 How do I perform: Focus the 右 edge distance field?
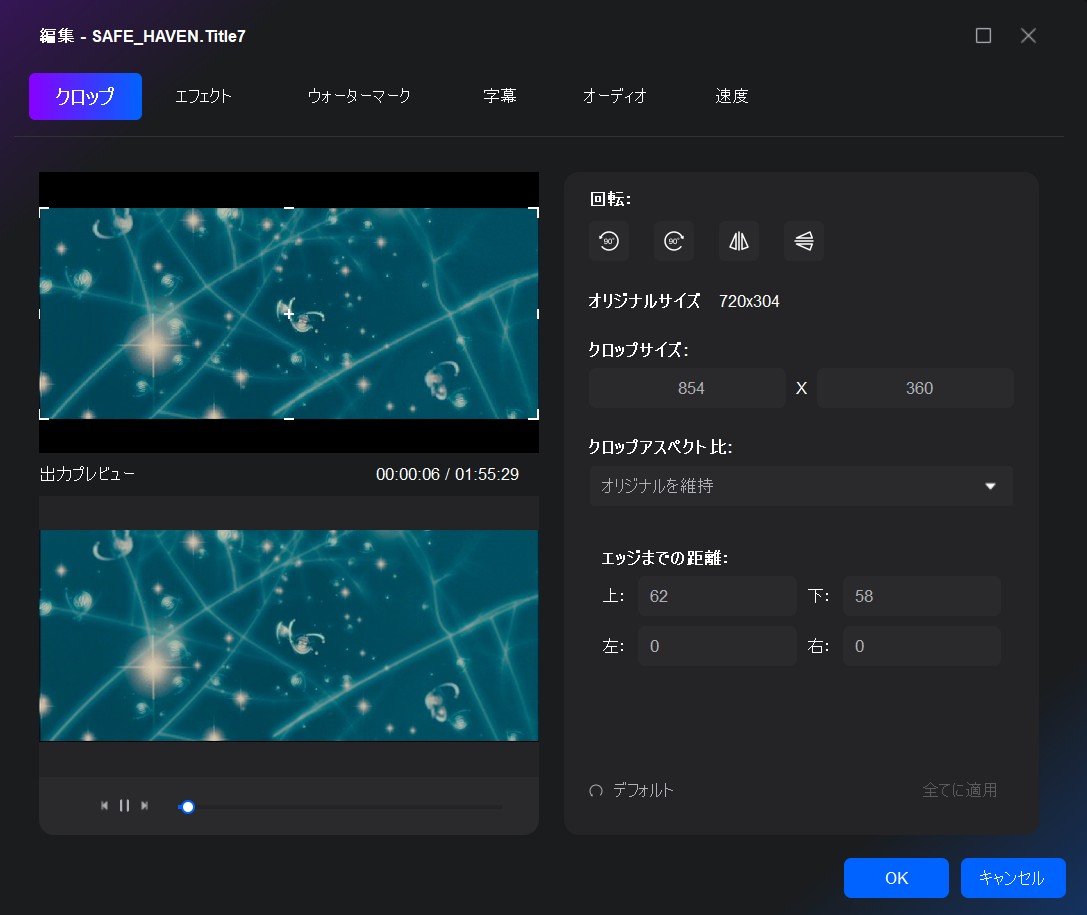921,646
